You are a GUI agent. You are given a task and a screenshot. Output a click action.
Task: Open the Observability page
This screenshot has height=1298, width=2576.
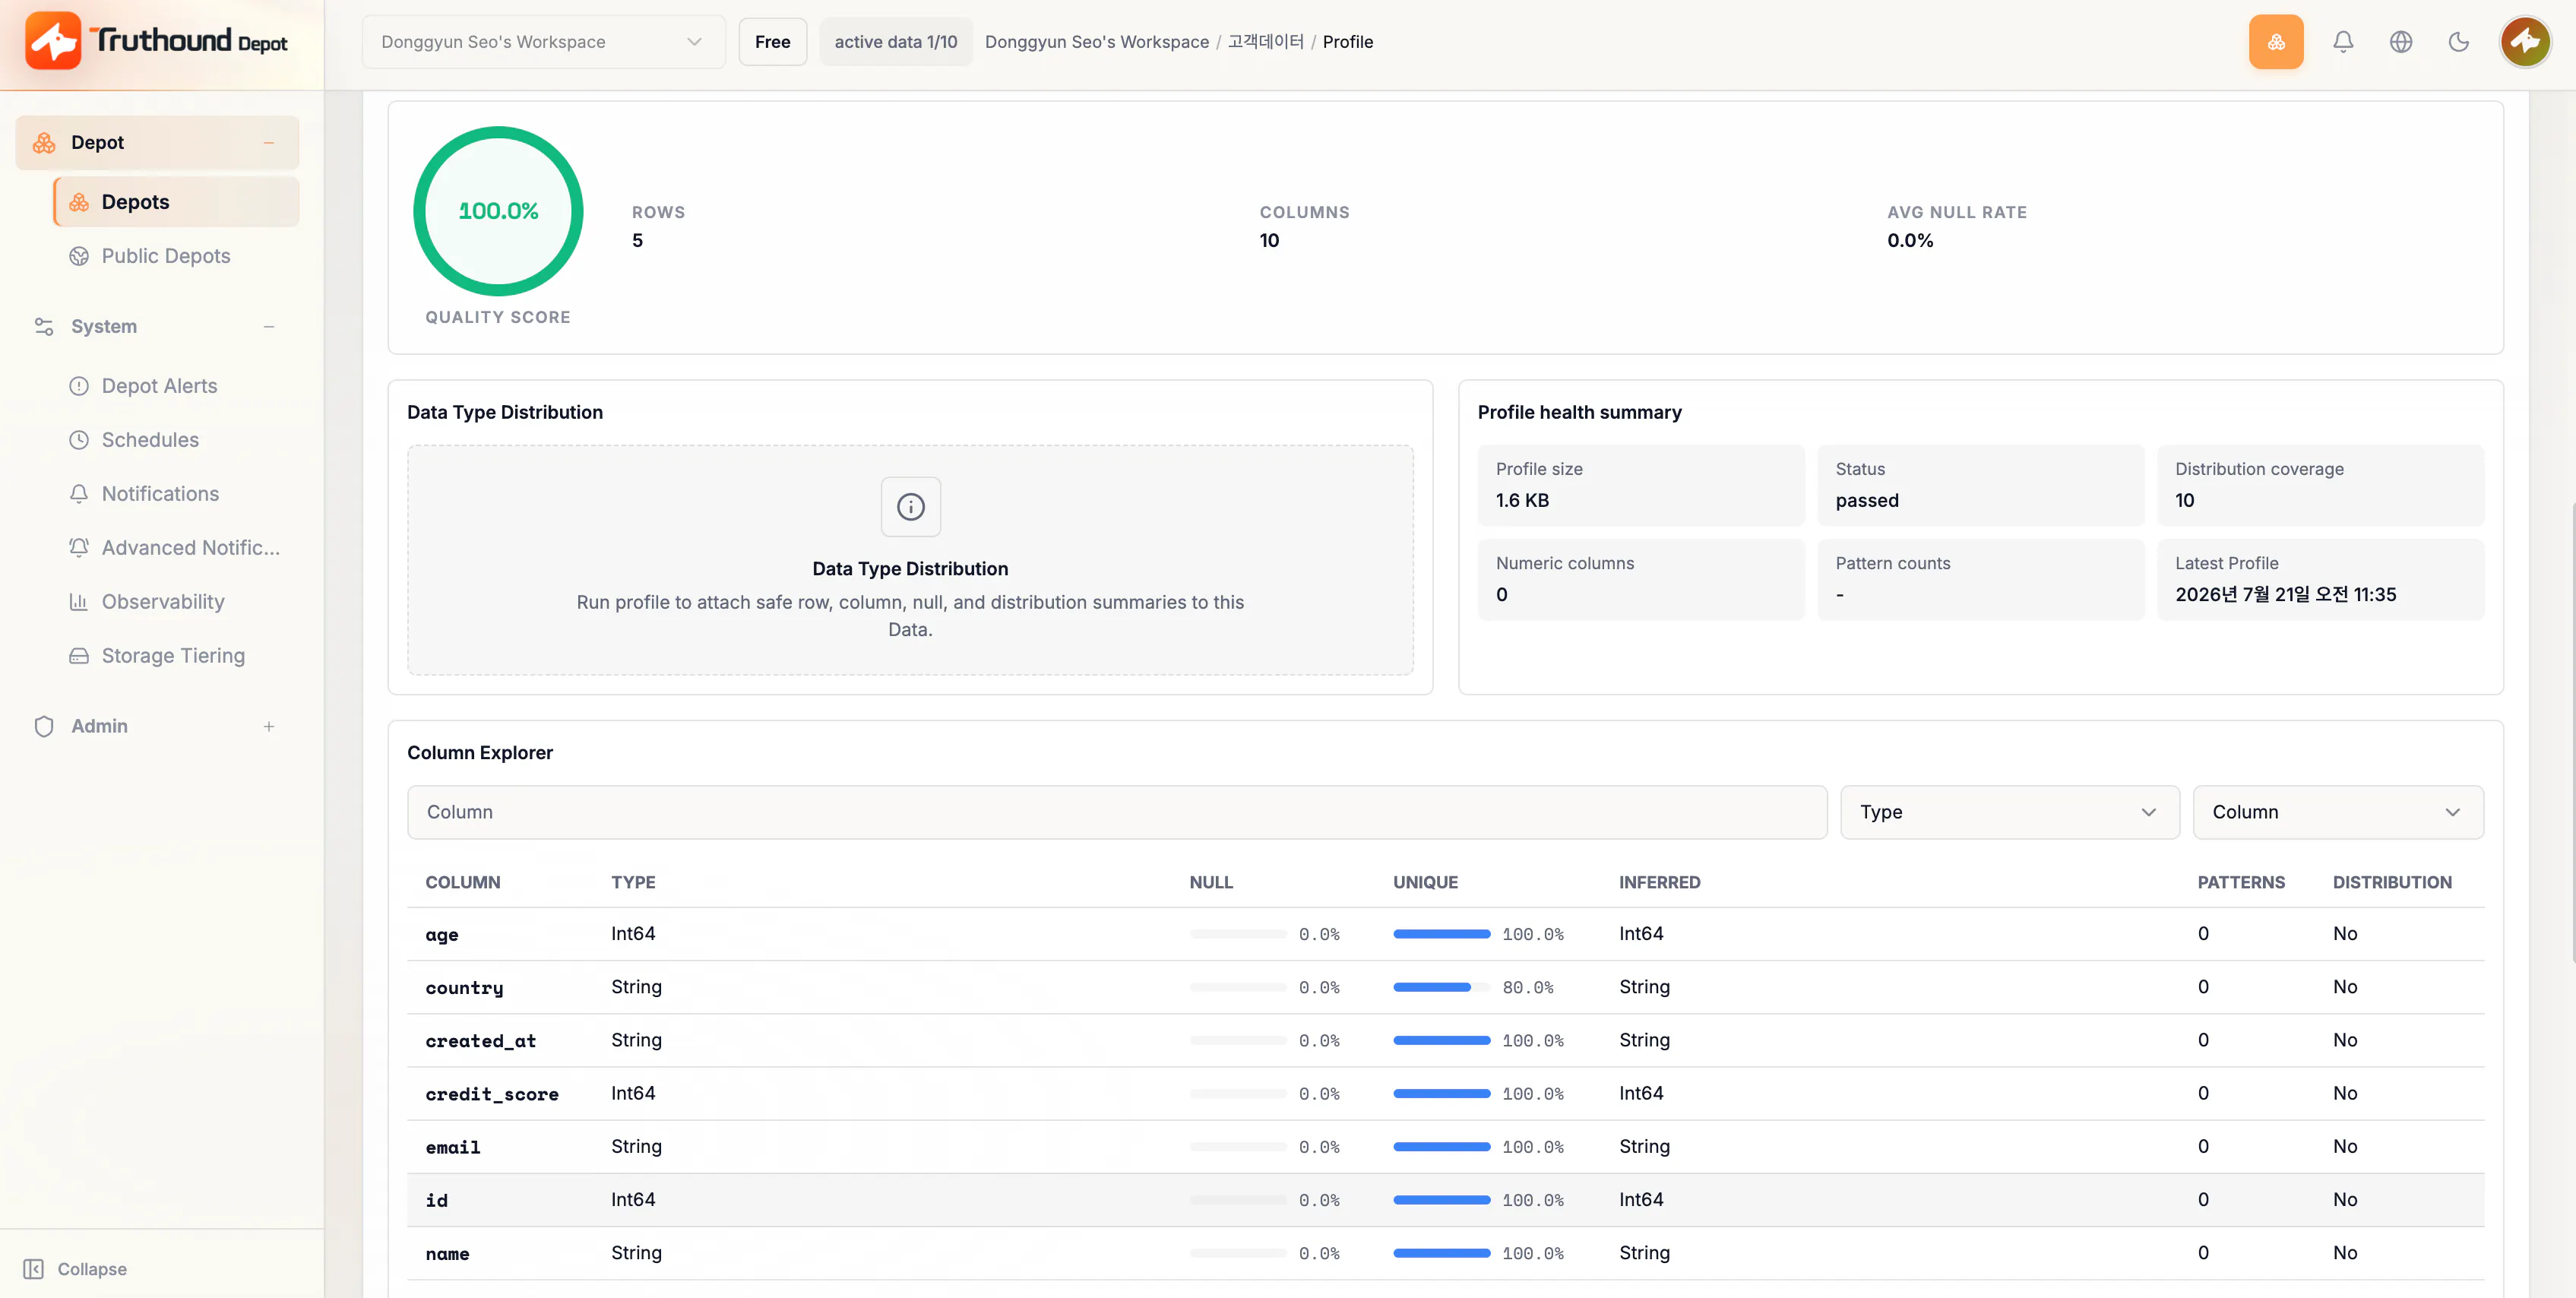tap(163, 602)
